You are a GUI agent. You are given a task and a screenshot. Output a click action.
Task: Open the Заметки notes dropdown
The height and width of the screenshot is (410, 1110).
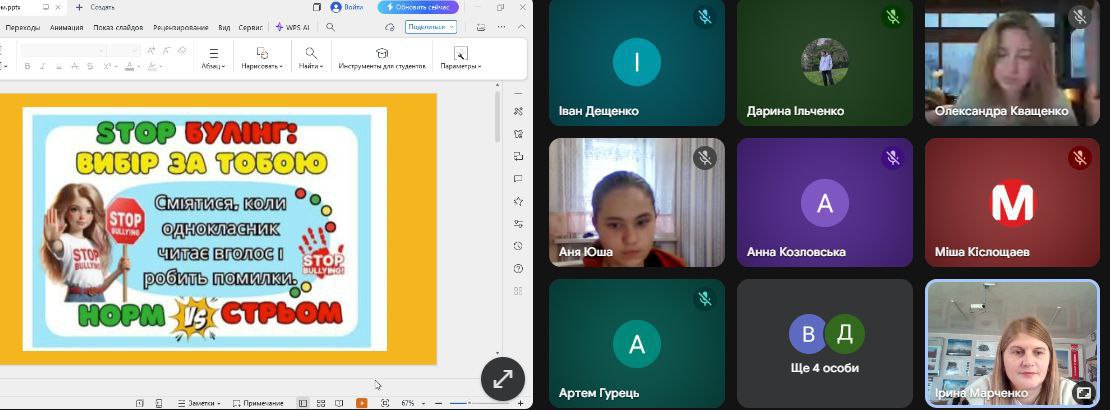click(x=198, y=403)
